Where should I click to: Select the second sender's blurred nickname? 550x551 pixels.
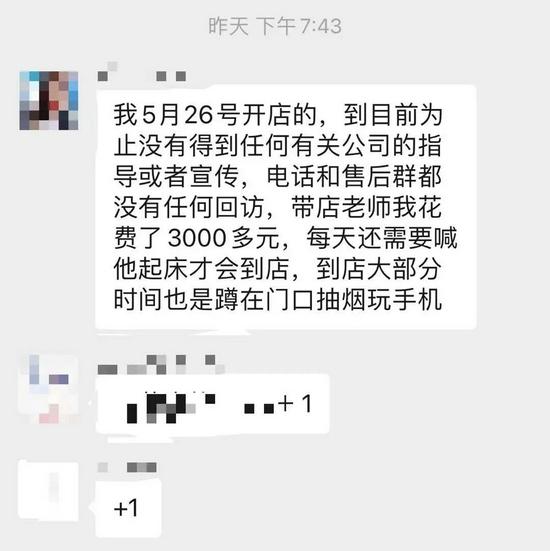[161, 365]
